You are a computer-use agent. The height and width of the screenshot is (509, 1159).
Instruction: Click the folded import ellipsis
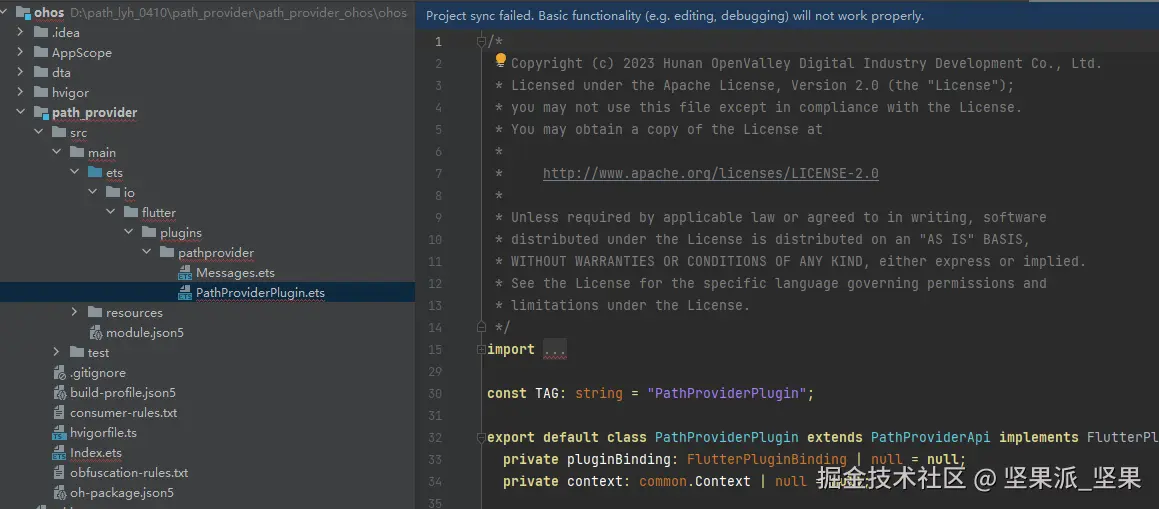[554, 350]
